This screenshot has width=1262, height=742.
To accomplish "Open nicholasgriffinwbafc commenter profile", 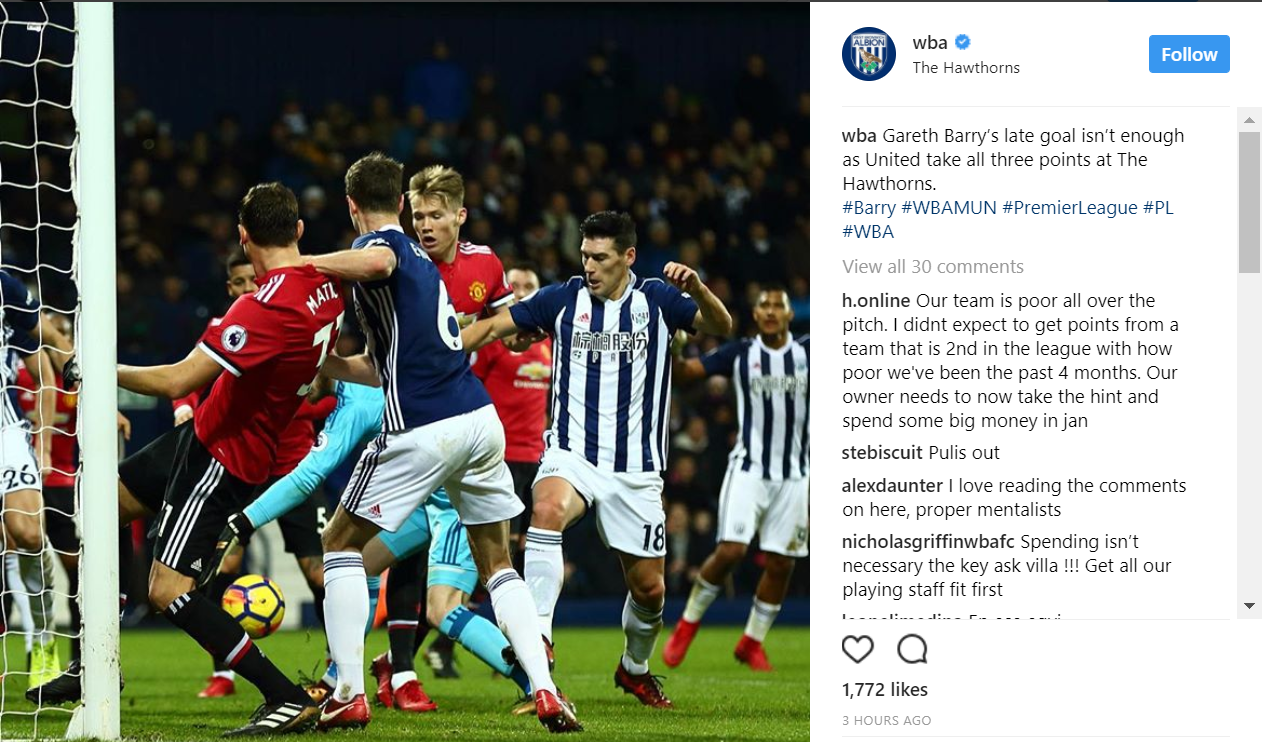I will [x=928, y=542].
